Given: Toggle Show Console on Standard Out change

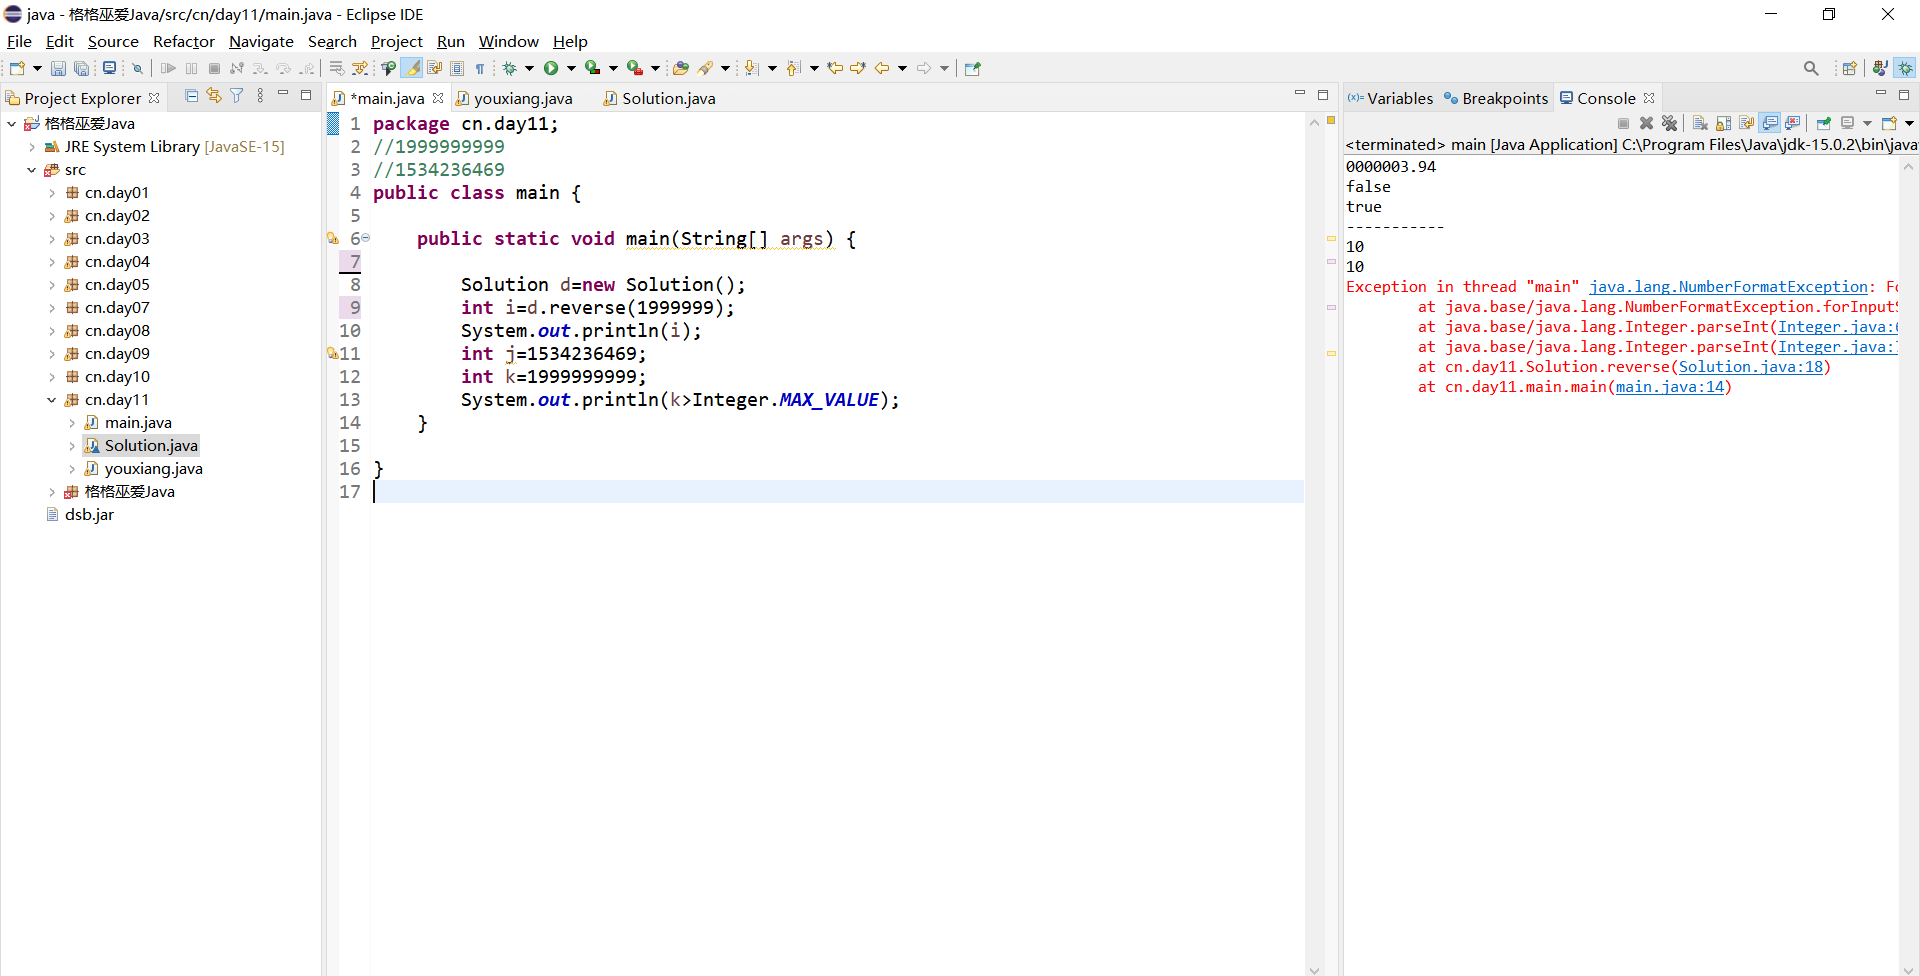Looking at the screenshot, I should [1769, 123].
